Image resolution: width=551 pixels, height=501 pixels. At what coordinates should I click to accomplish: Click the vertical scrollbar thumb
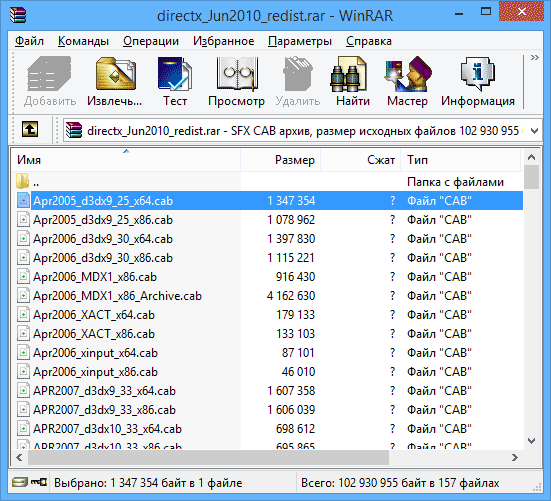pos(531,177)
